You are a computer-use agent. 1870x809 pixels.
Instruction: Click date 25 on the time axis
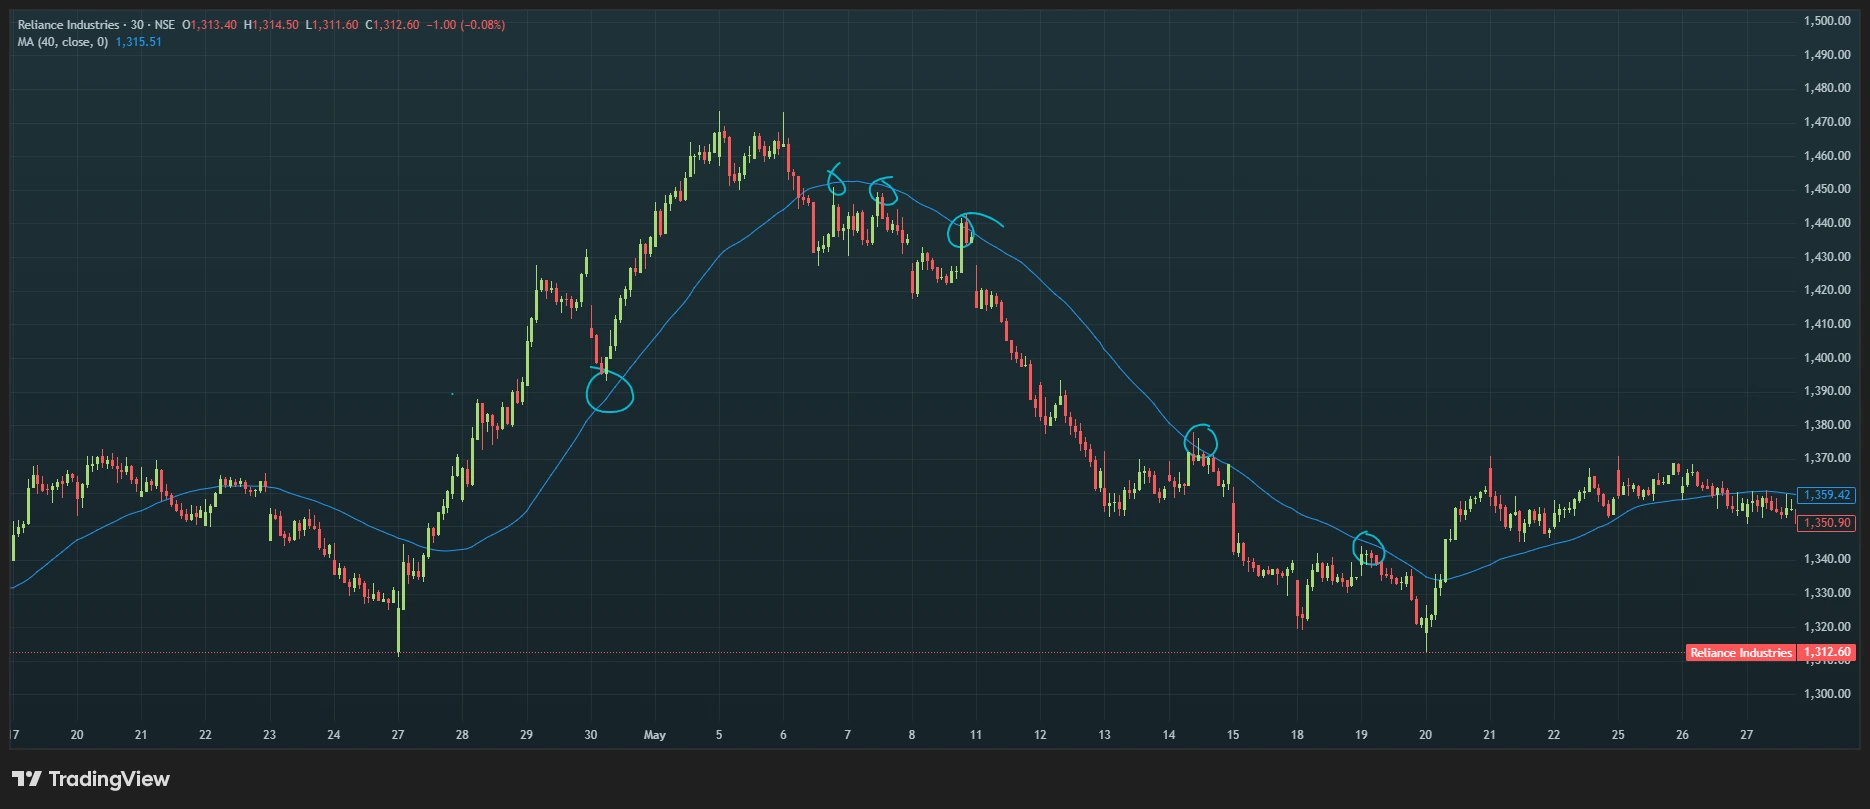pos(1618,735)
